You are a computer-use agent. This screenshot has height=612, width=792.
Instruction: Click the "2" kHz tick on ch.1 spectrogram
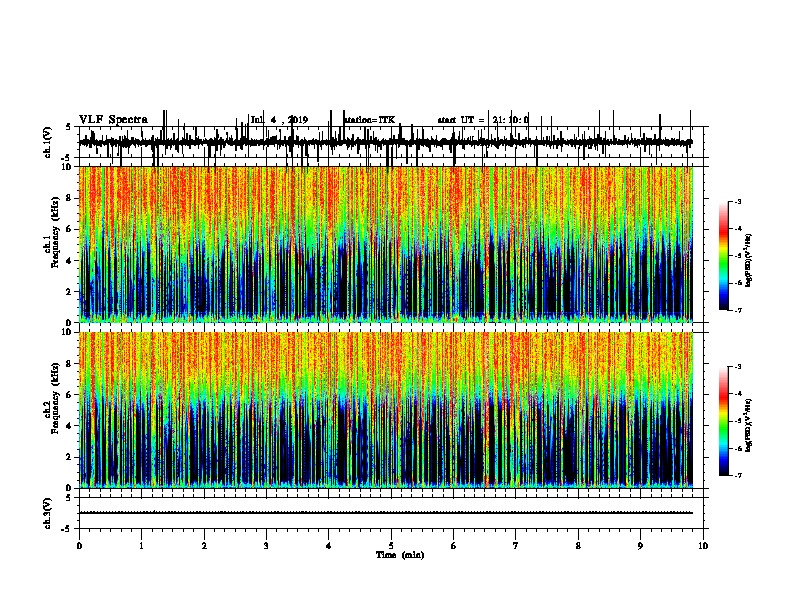click(70, 291)
